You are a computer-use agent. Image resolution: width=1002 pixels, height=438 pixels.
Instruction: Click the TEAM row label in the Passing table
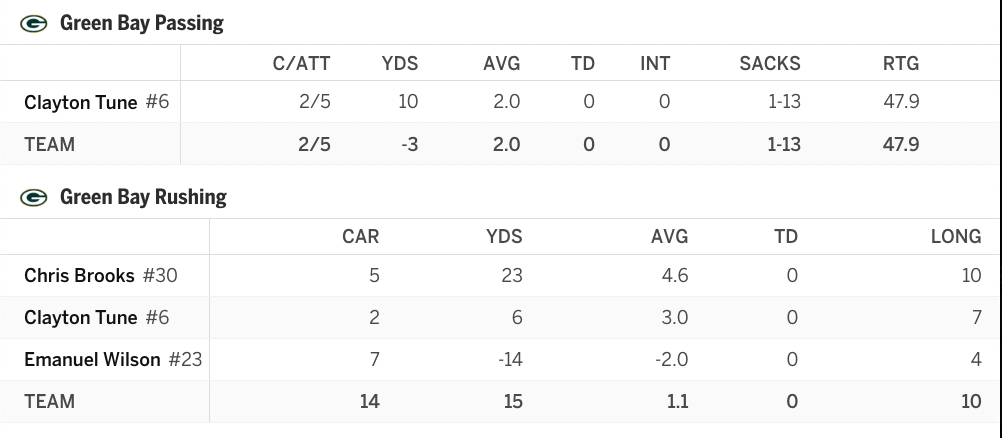click(x=50, y=144)
